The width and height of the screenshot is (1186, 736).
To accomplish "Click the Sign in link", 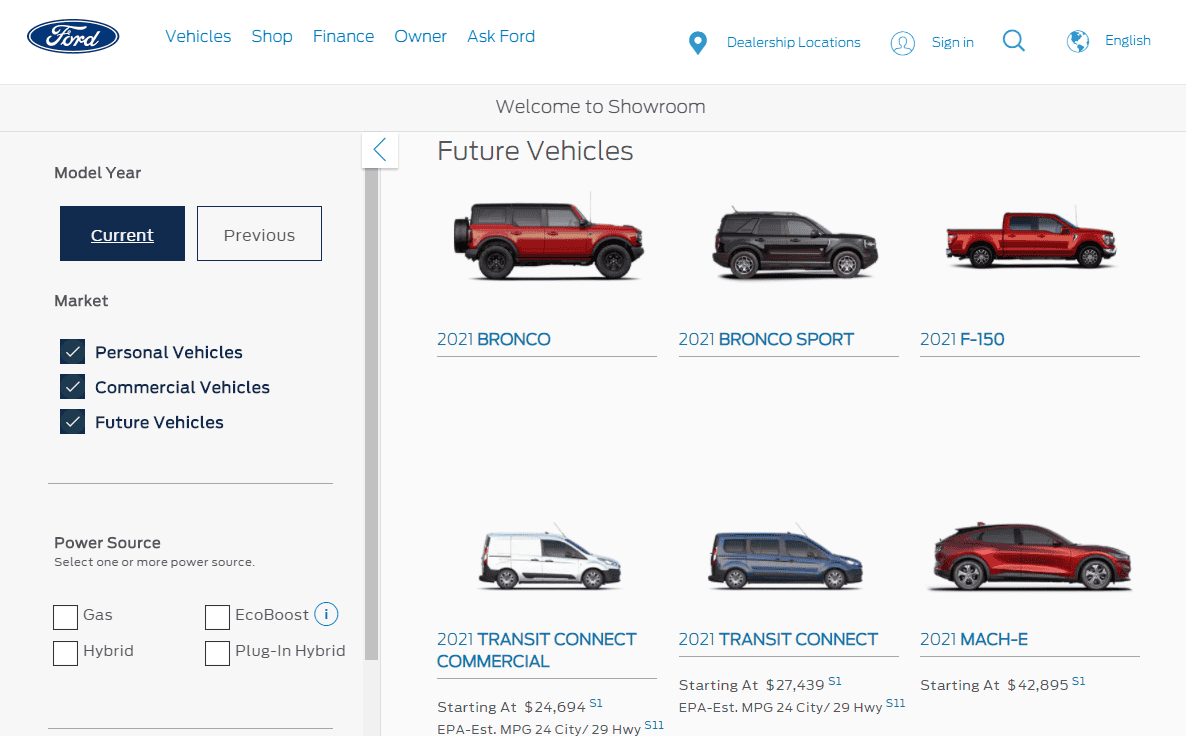I will pyautogui.click(x=952, y=42).
